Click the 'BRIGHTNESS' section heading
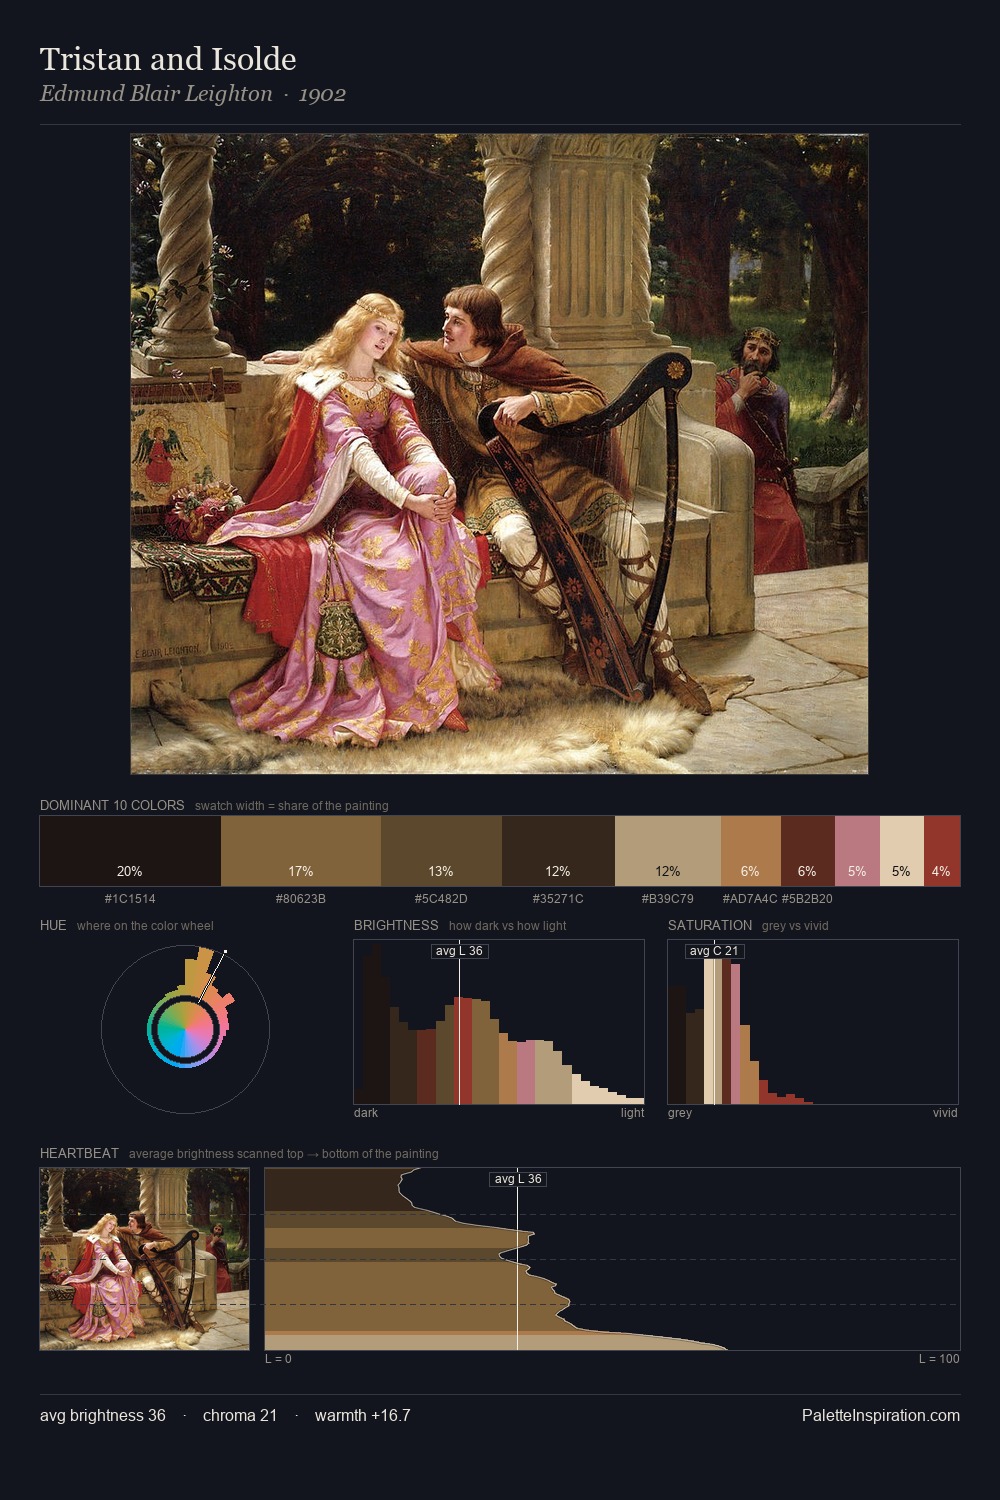The image size is (1000, 1500). coord(396,925)
